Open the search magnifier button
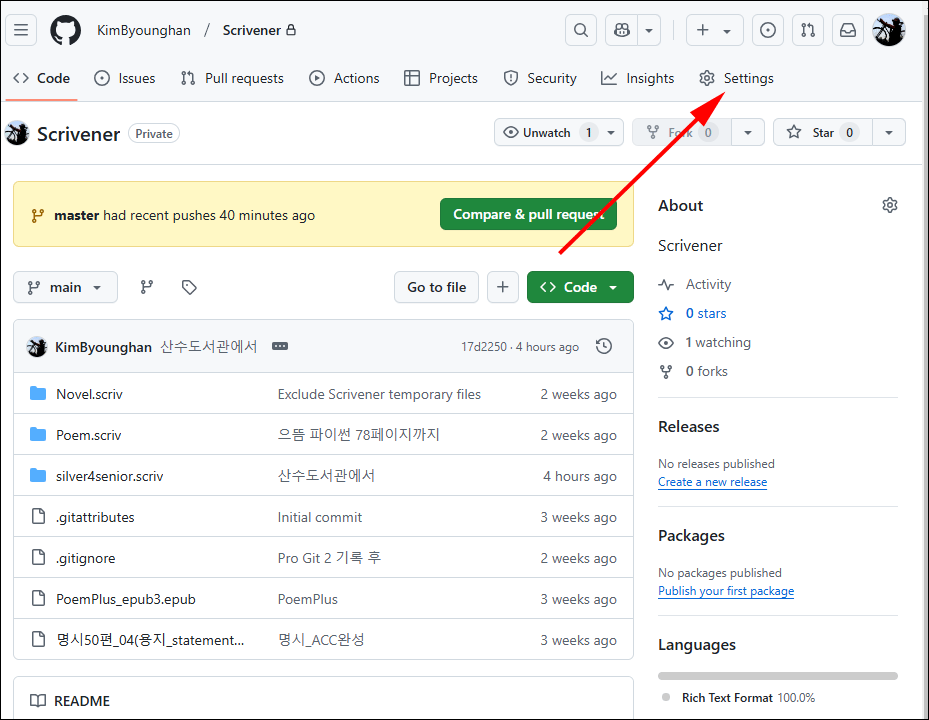The height and width of the screenshot is (720, 929). coord(581,30)
